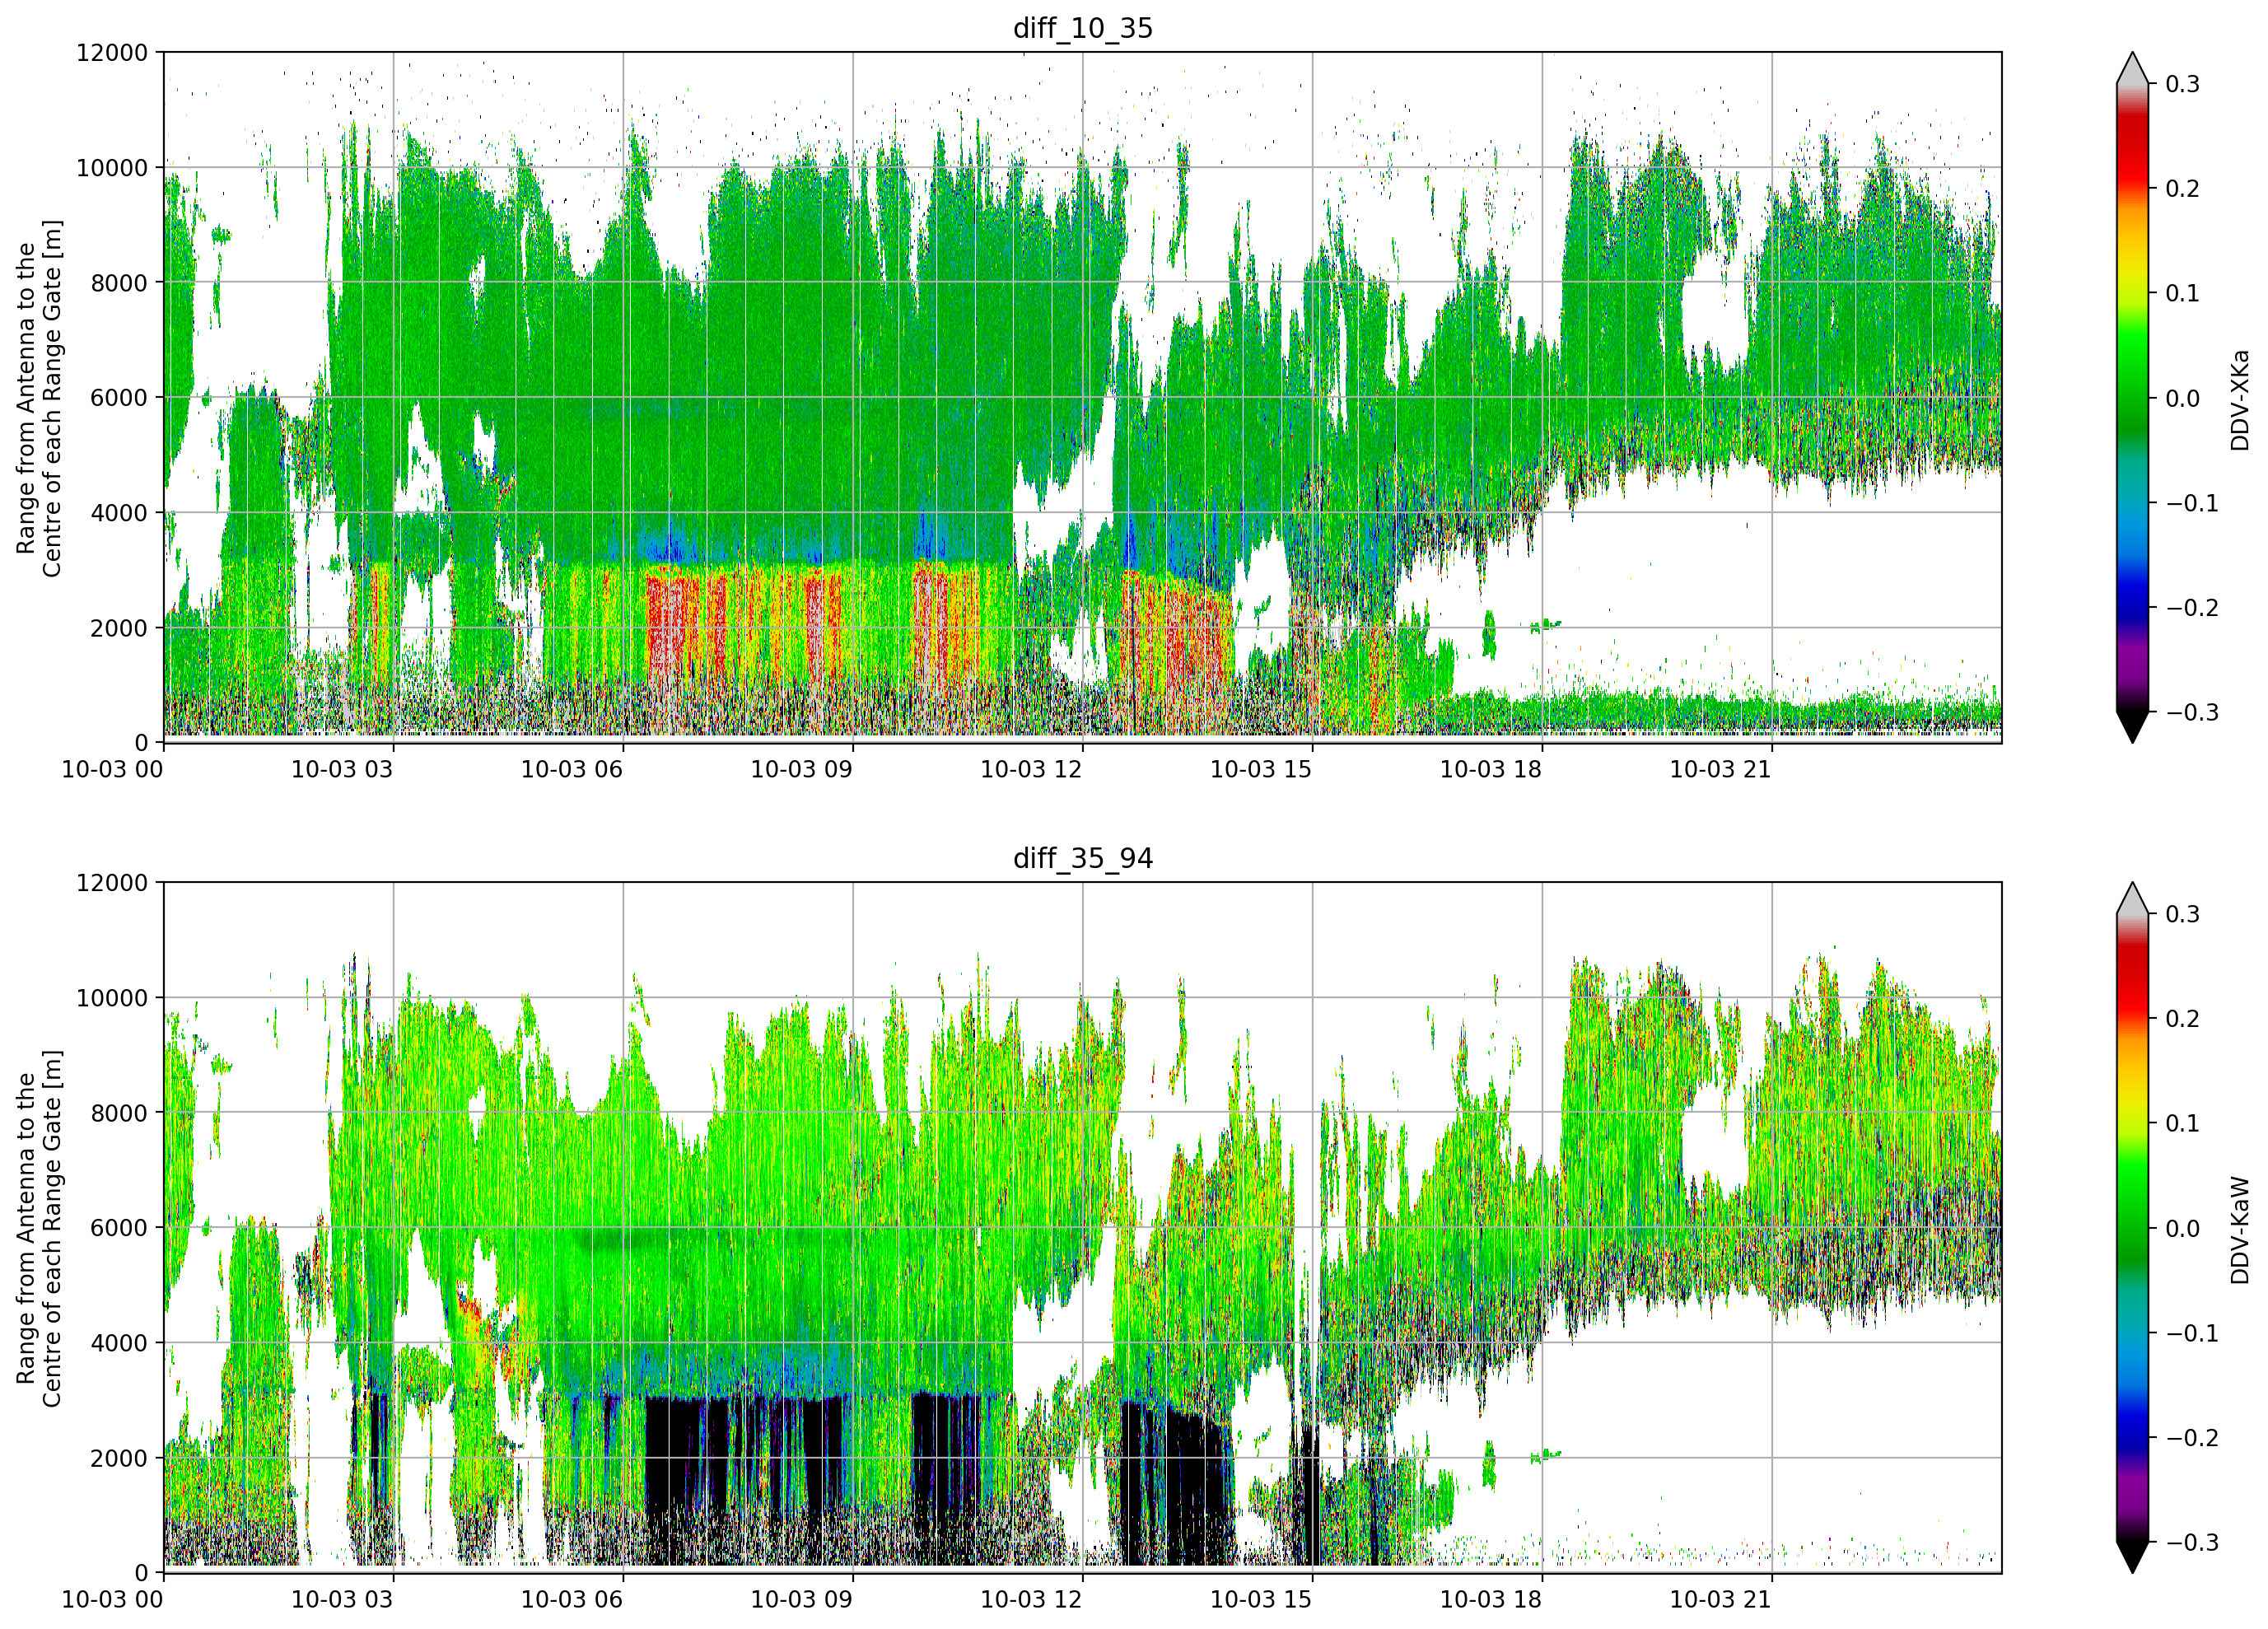This screenshot has width=2268, height=1629.
Task: Select the 10-03 09 x-tick under diff_35_94
Action: tap(802, 1599)
